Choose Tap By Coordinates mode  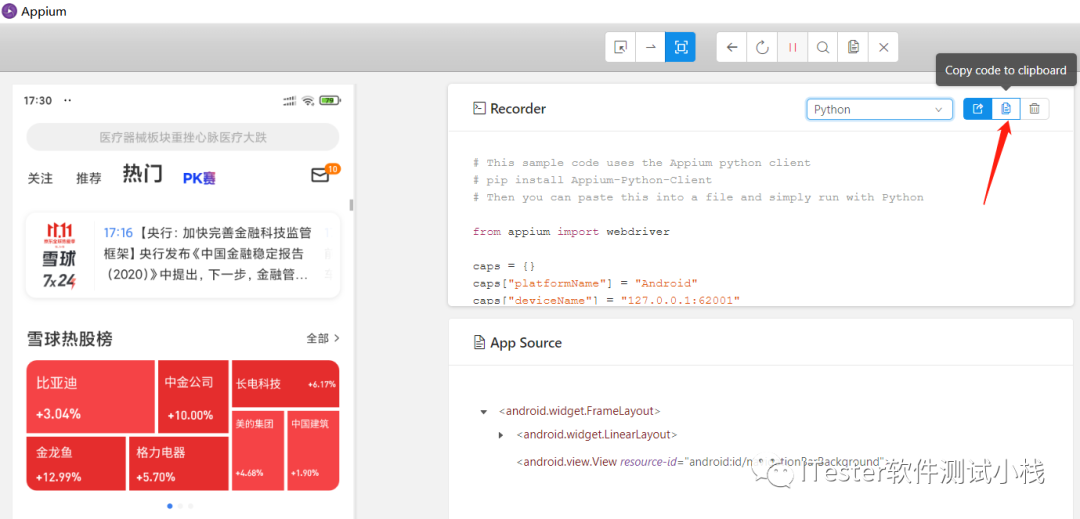(681, 47)
